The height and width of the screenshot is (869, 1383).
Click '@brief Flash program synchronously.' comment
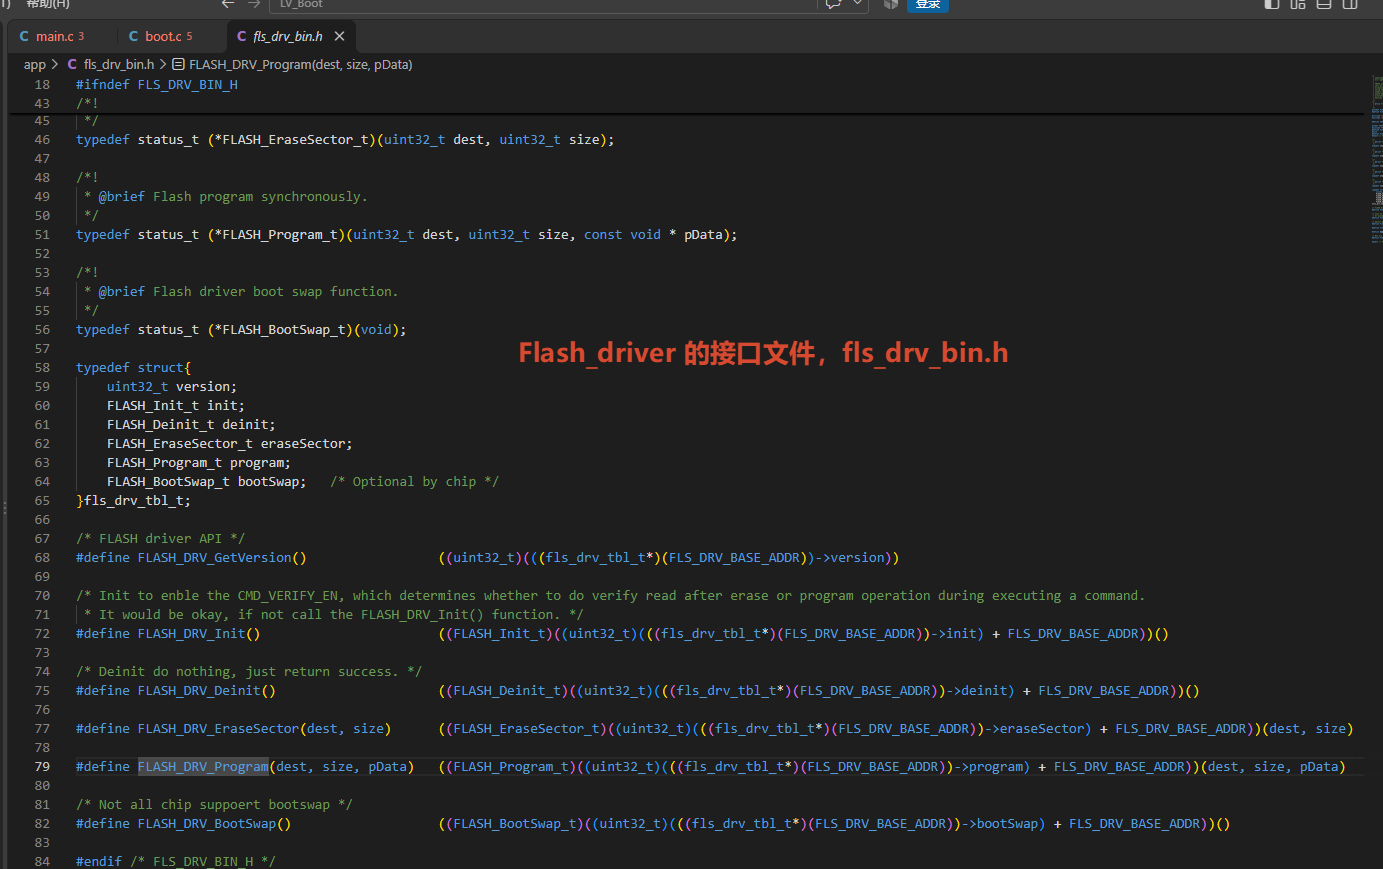233,197
